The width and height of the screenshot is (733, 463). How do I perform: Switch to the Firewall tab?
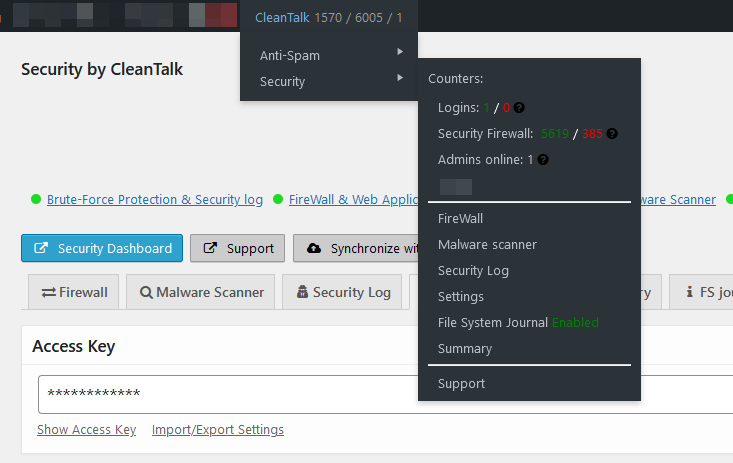pos(74,293)
